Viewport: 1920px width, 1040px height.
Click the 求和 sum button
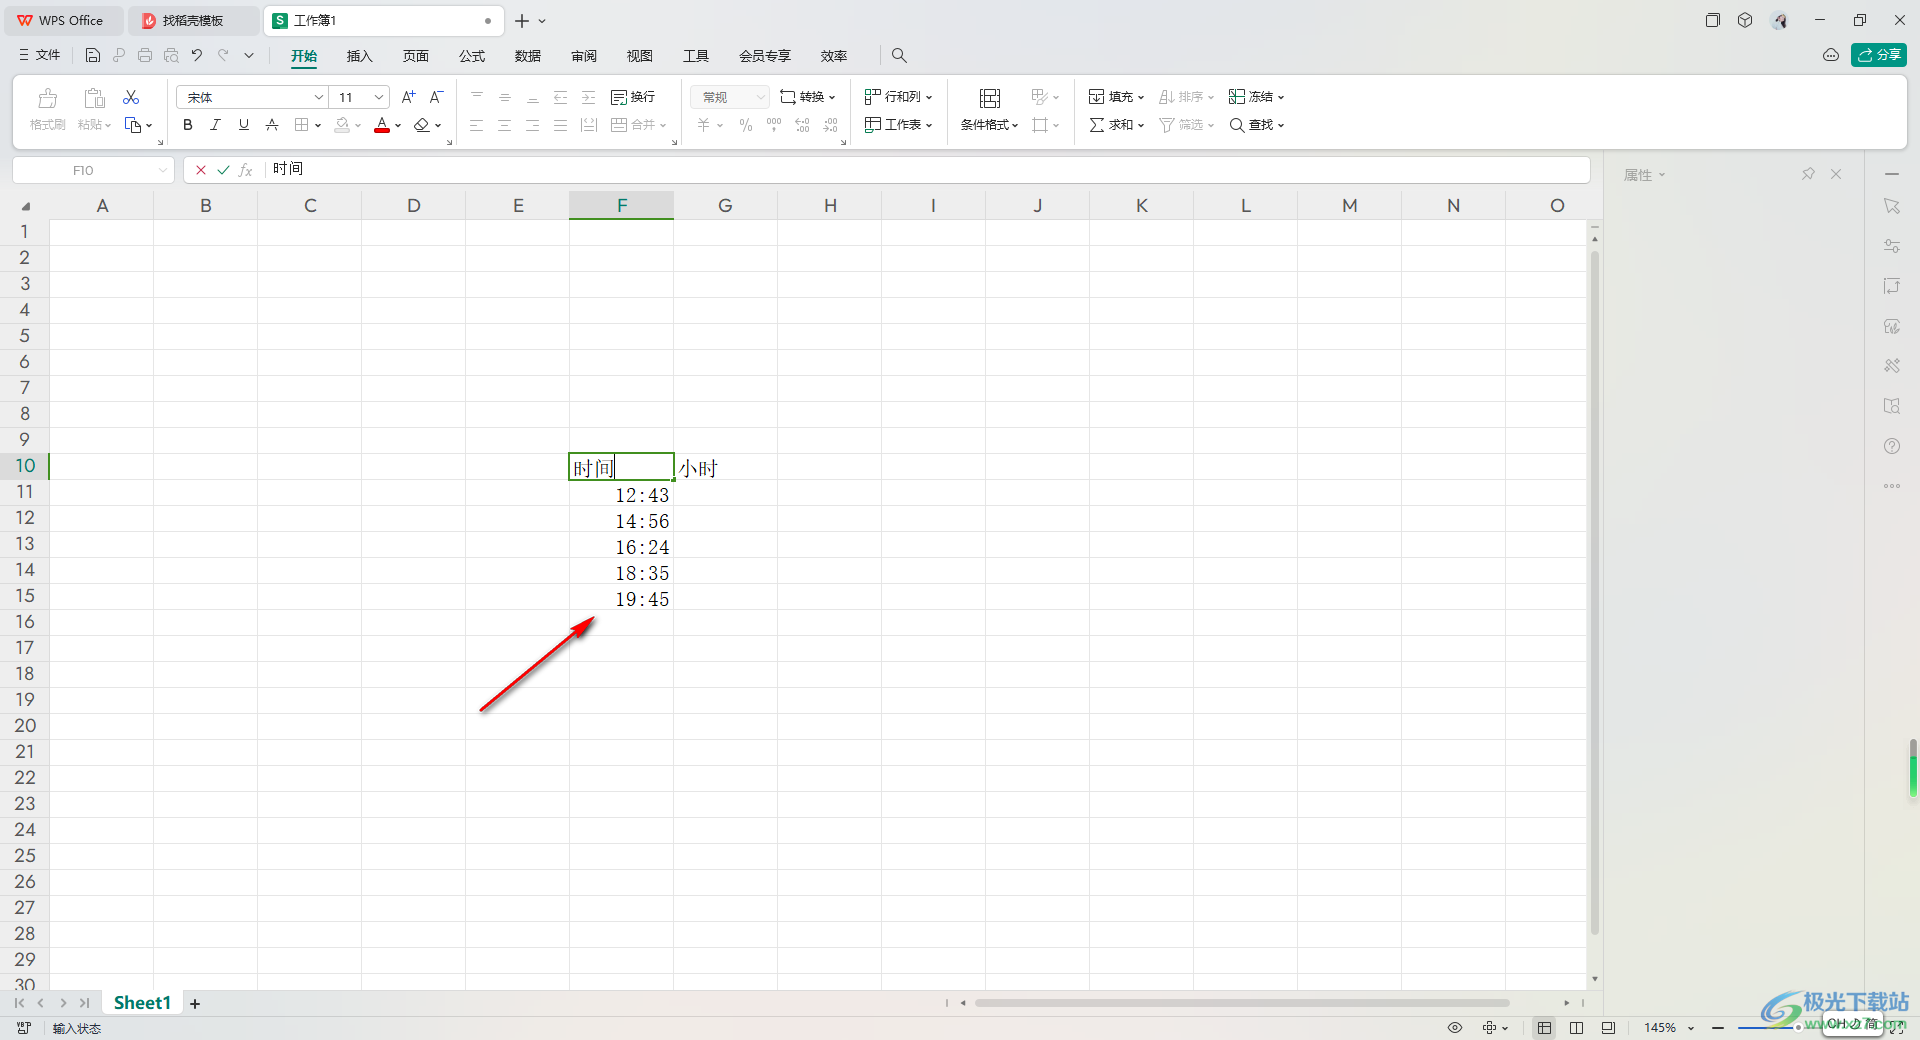click(1116, 125)
